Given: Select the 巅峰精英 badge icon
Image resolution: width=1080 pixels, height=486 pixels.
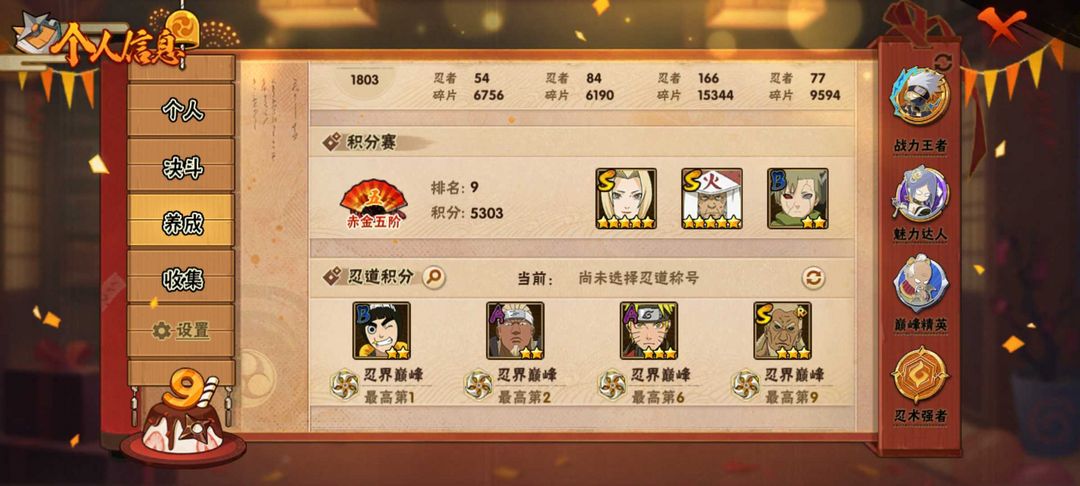Looking at the screenshot, I should (920, 283).
